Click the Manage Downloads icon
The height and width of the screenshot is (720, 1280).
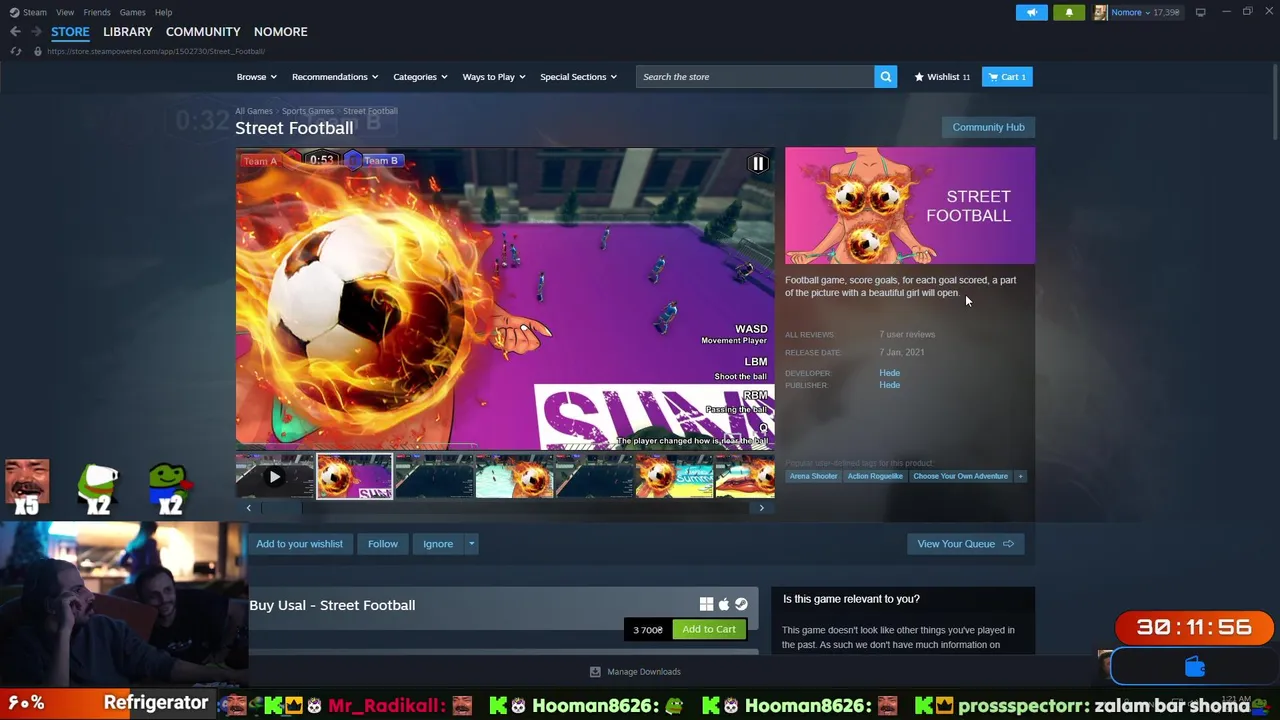tap(595, 672)
